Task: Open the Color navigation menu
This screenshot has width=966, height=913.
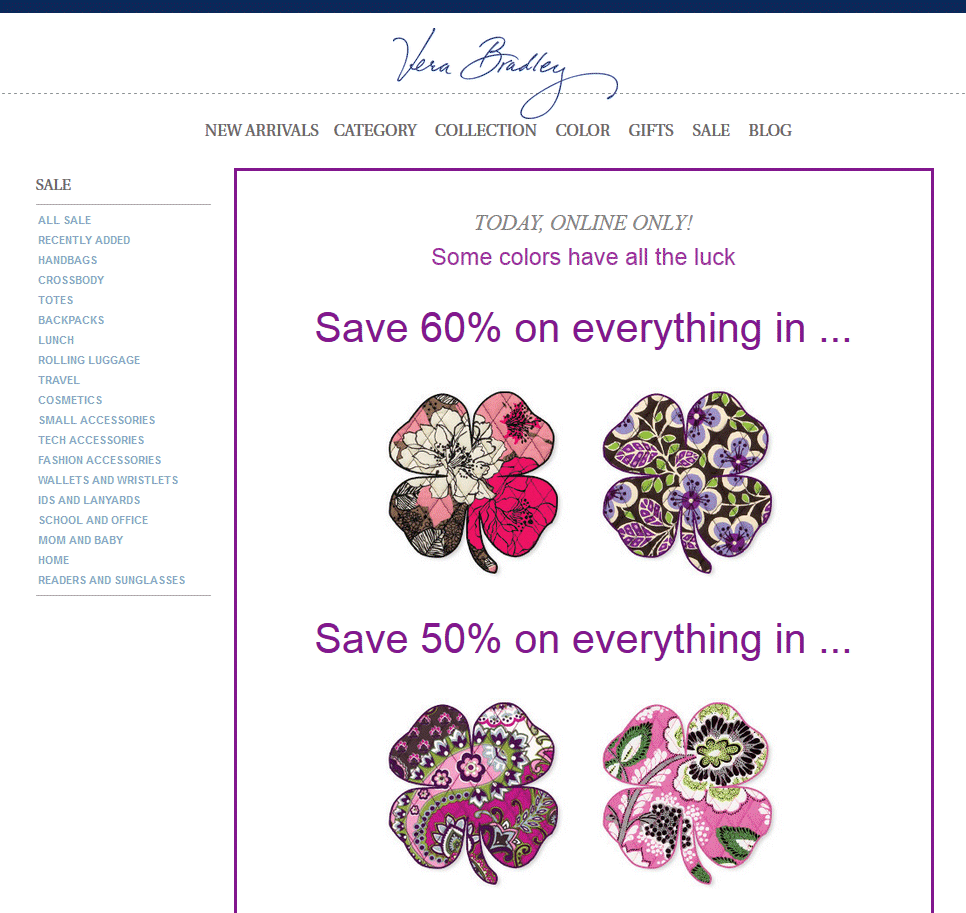Action: point(582,131)
